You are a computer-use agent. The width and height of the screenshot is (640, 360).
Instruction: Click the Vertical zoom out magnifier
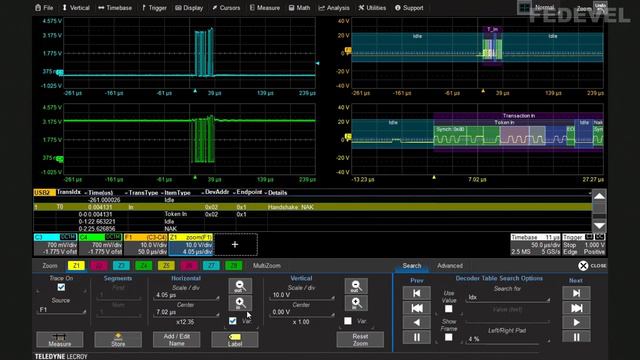coord(356,286)
